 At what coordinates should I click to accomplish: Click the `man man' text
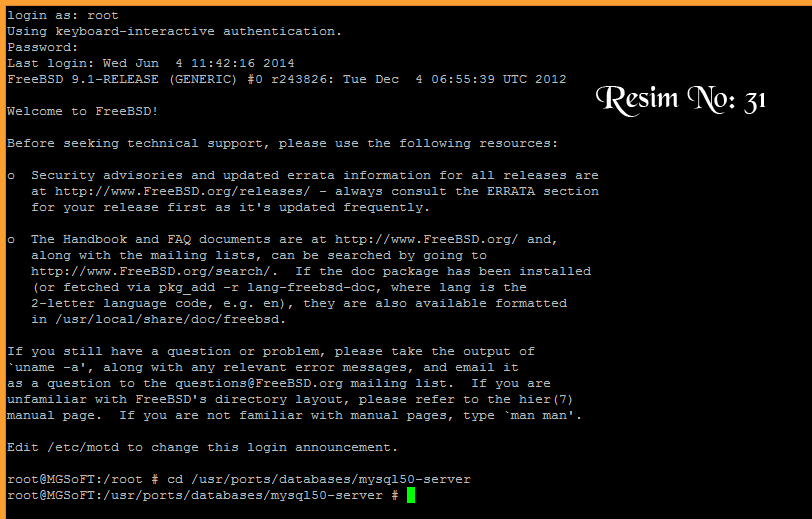click(539, 415)
